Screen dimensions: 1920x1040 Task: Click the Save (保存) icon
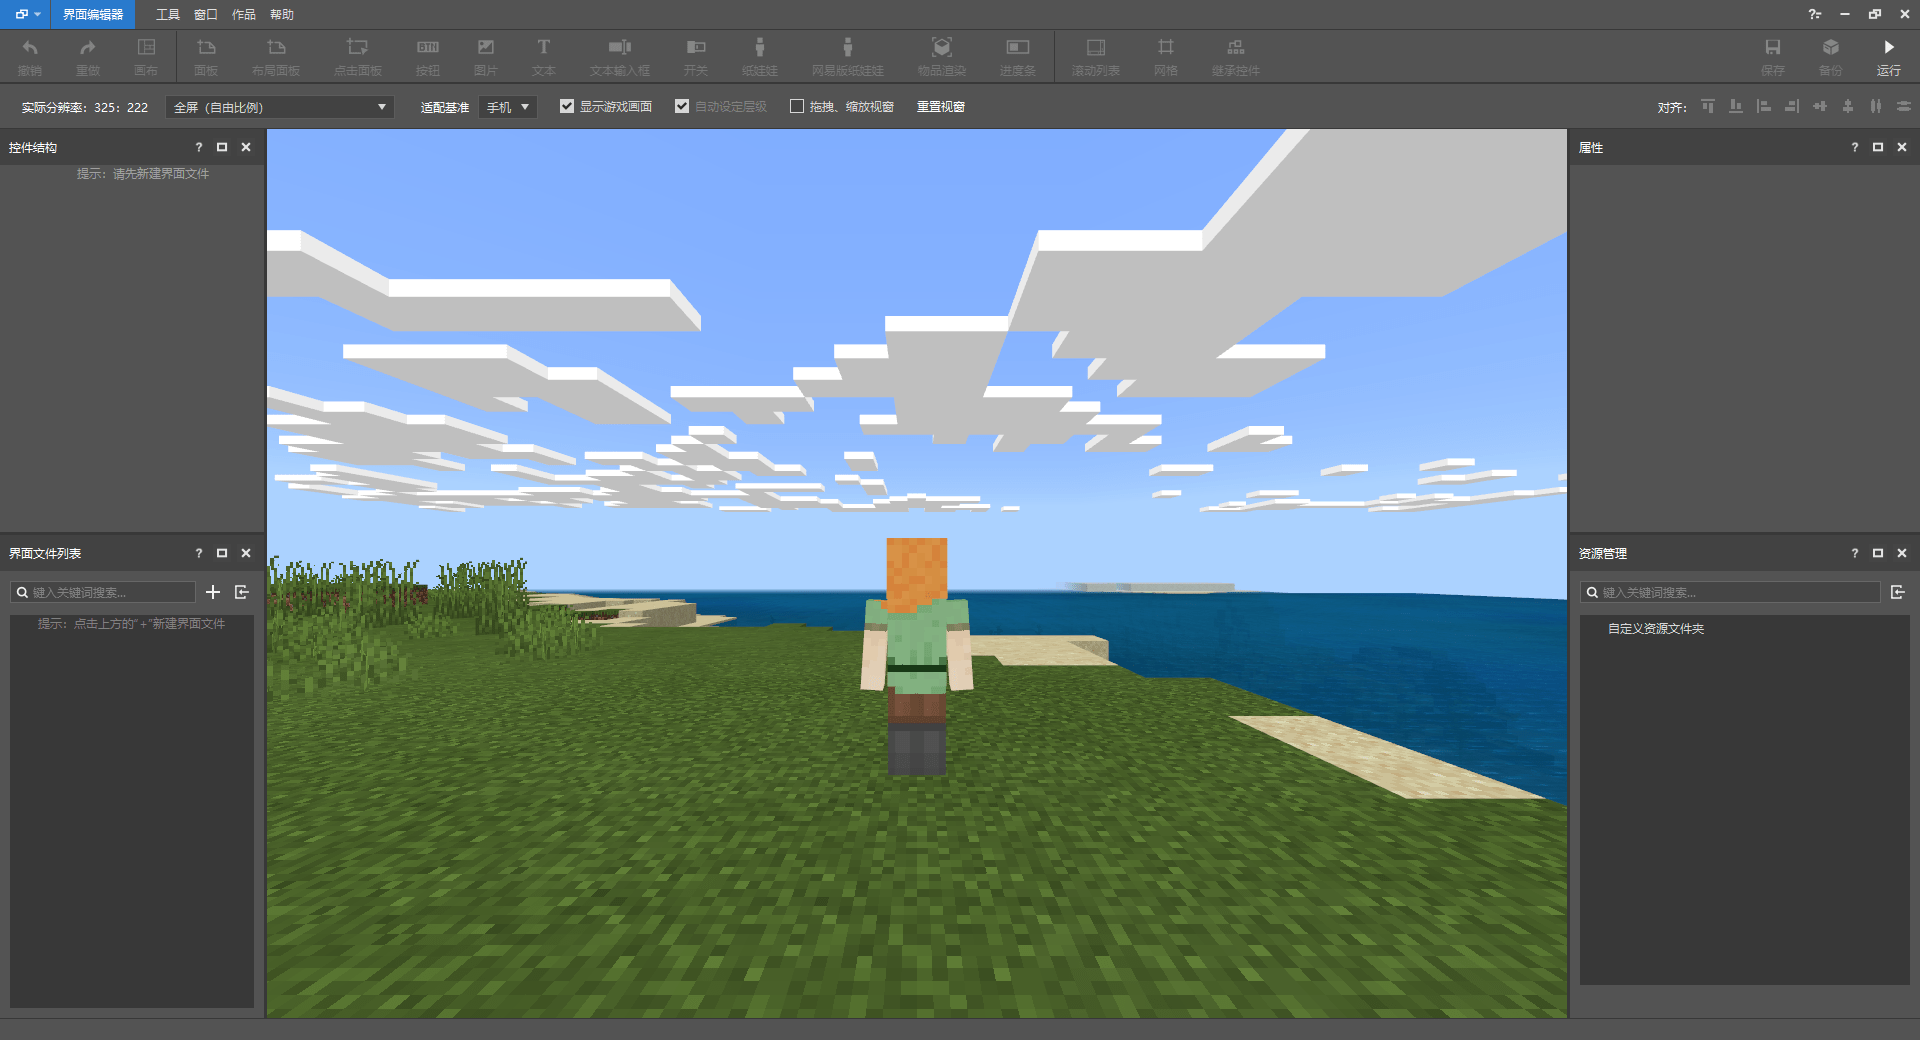[x=1773, y=56]
